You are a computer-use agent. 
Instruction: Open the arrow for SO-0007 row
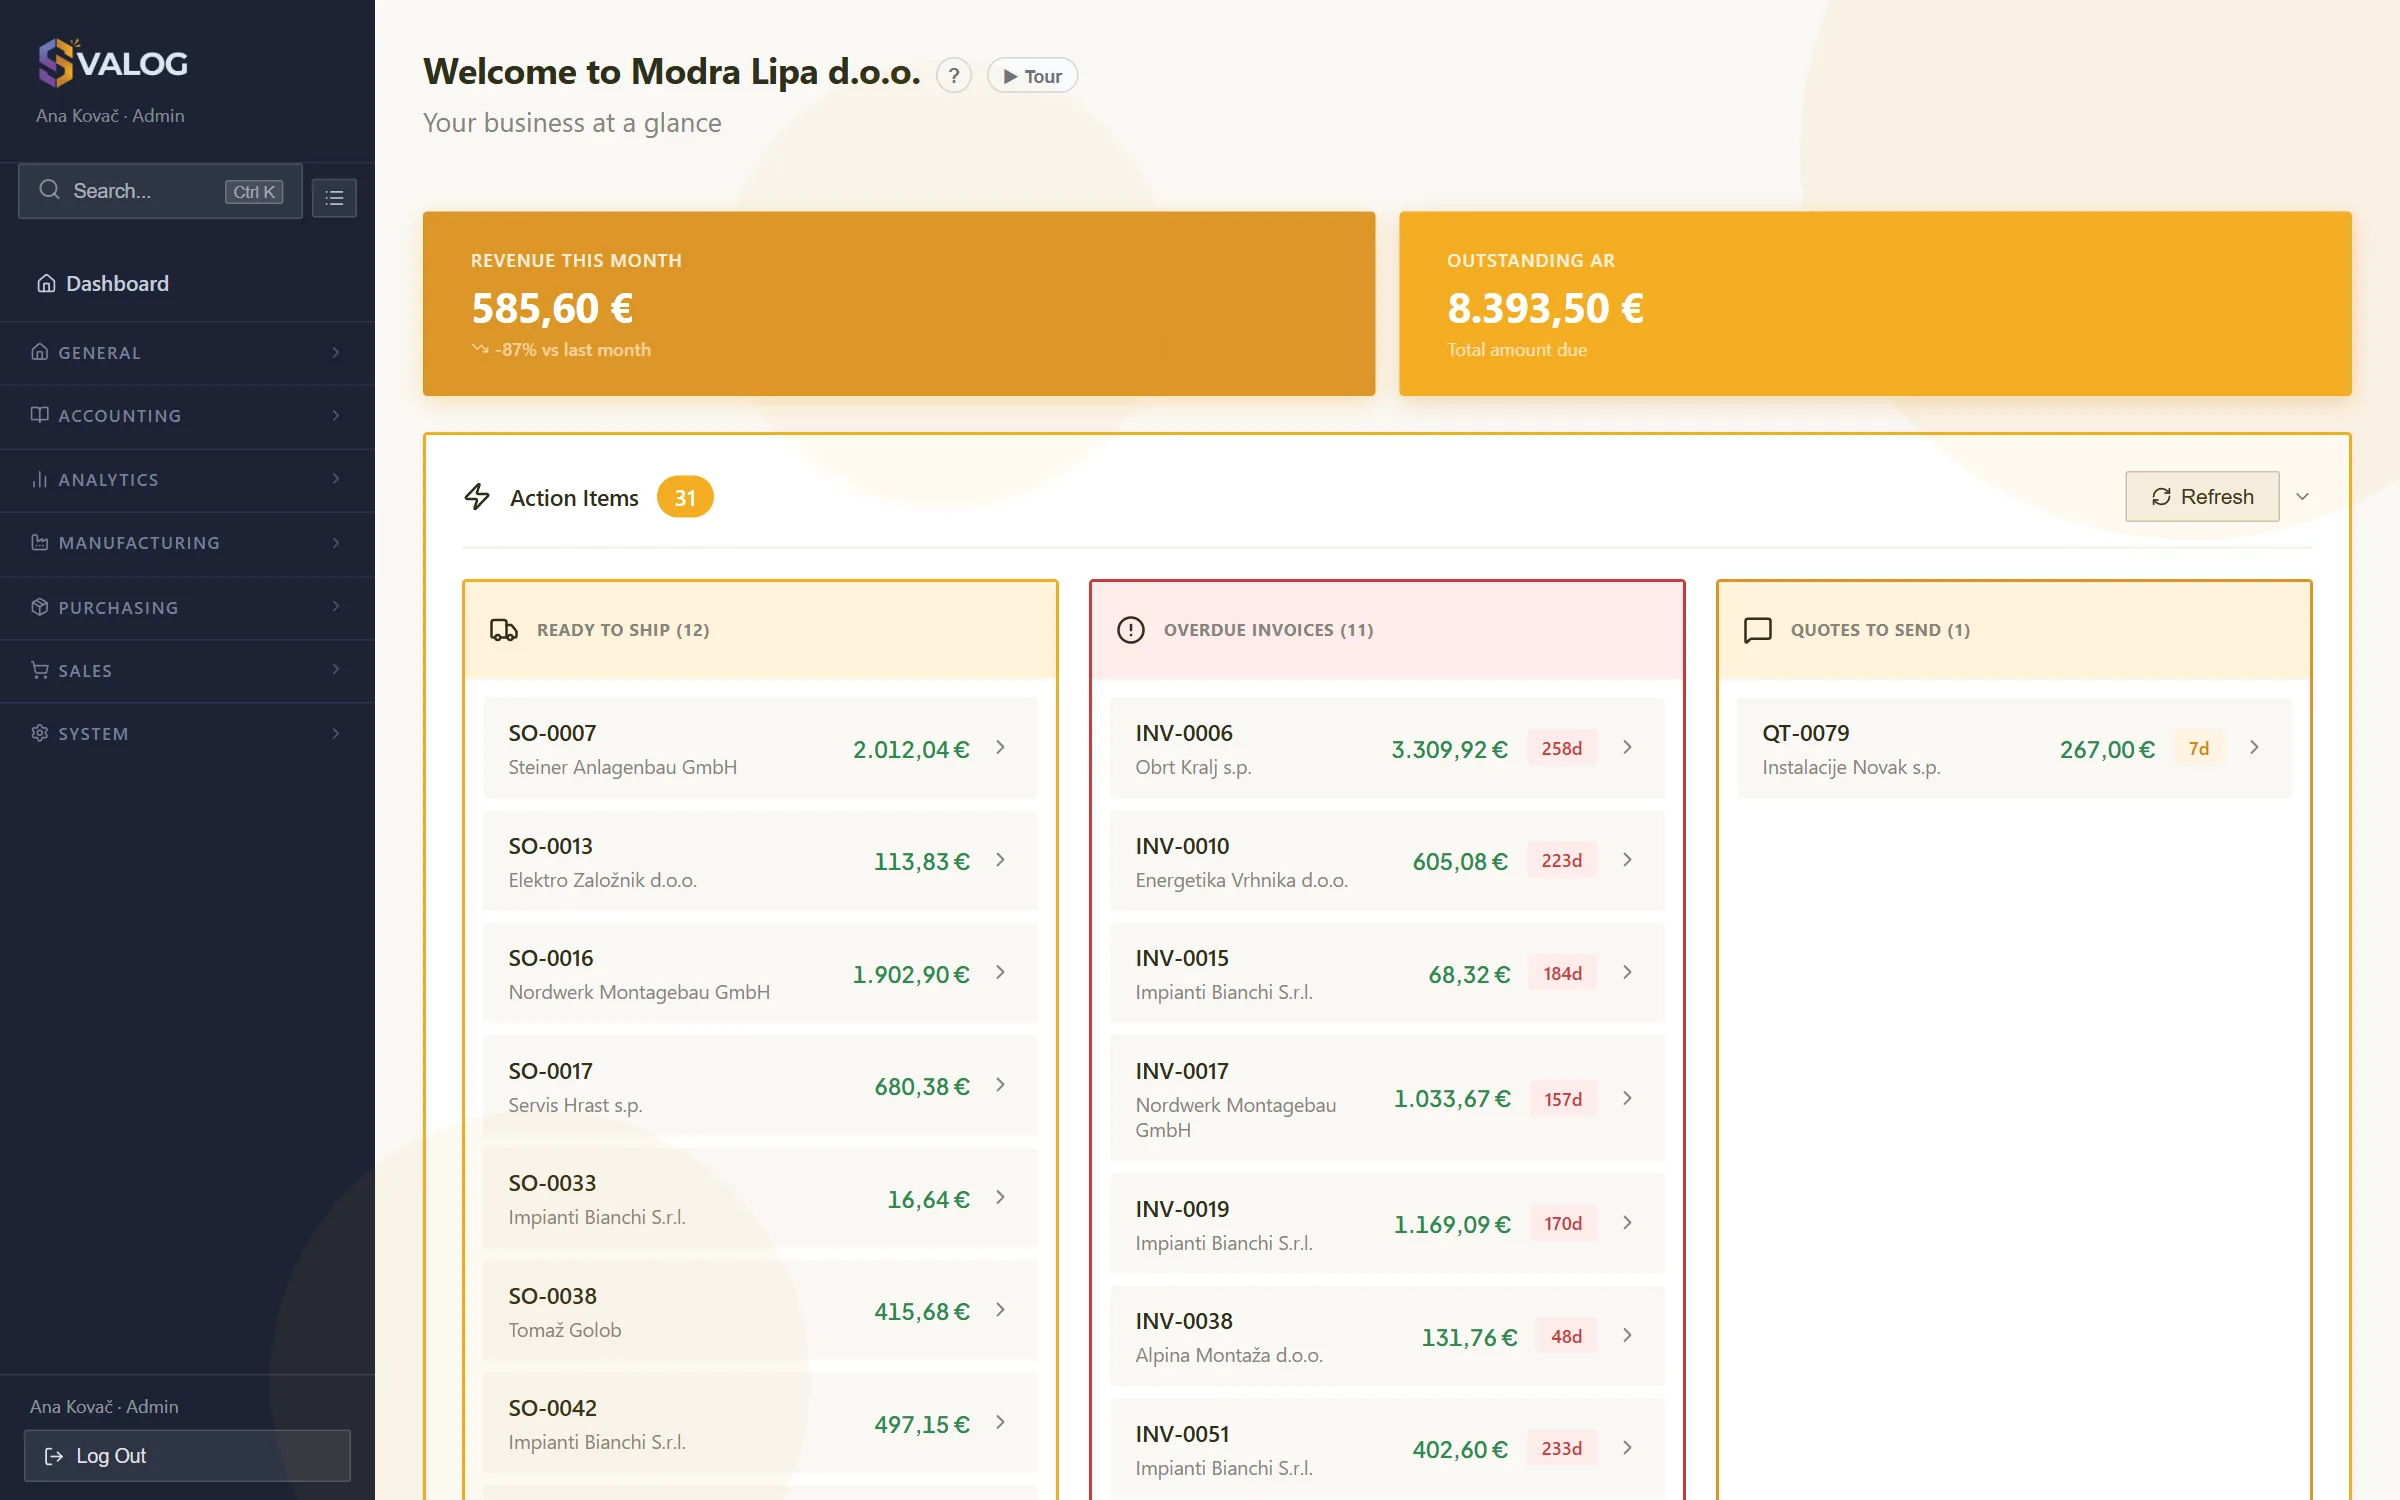click(1000, 748)
